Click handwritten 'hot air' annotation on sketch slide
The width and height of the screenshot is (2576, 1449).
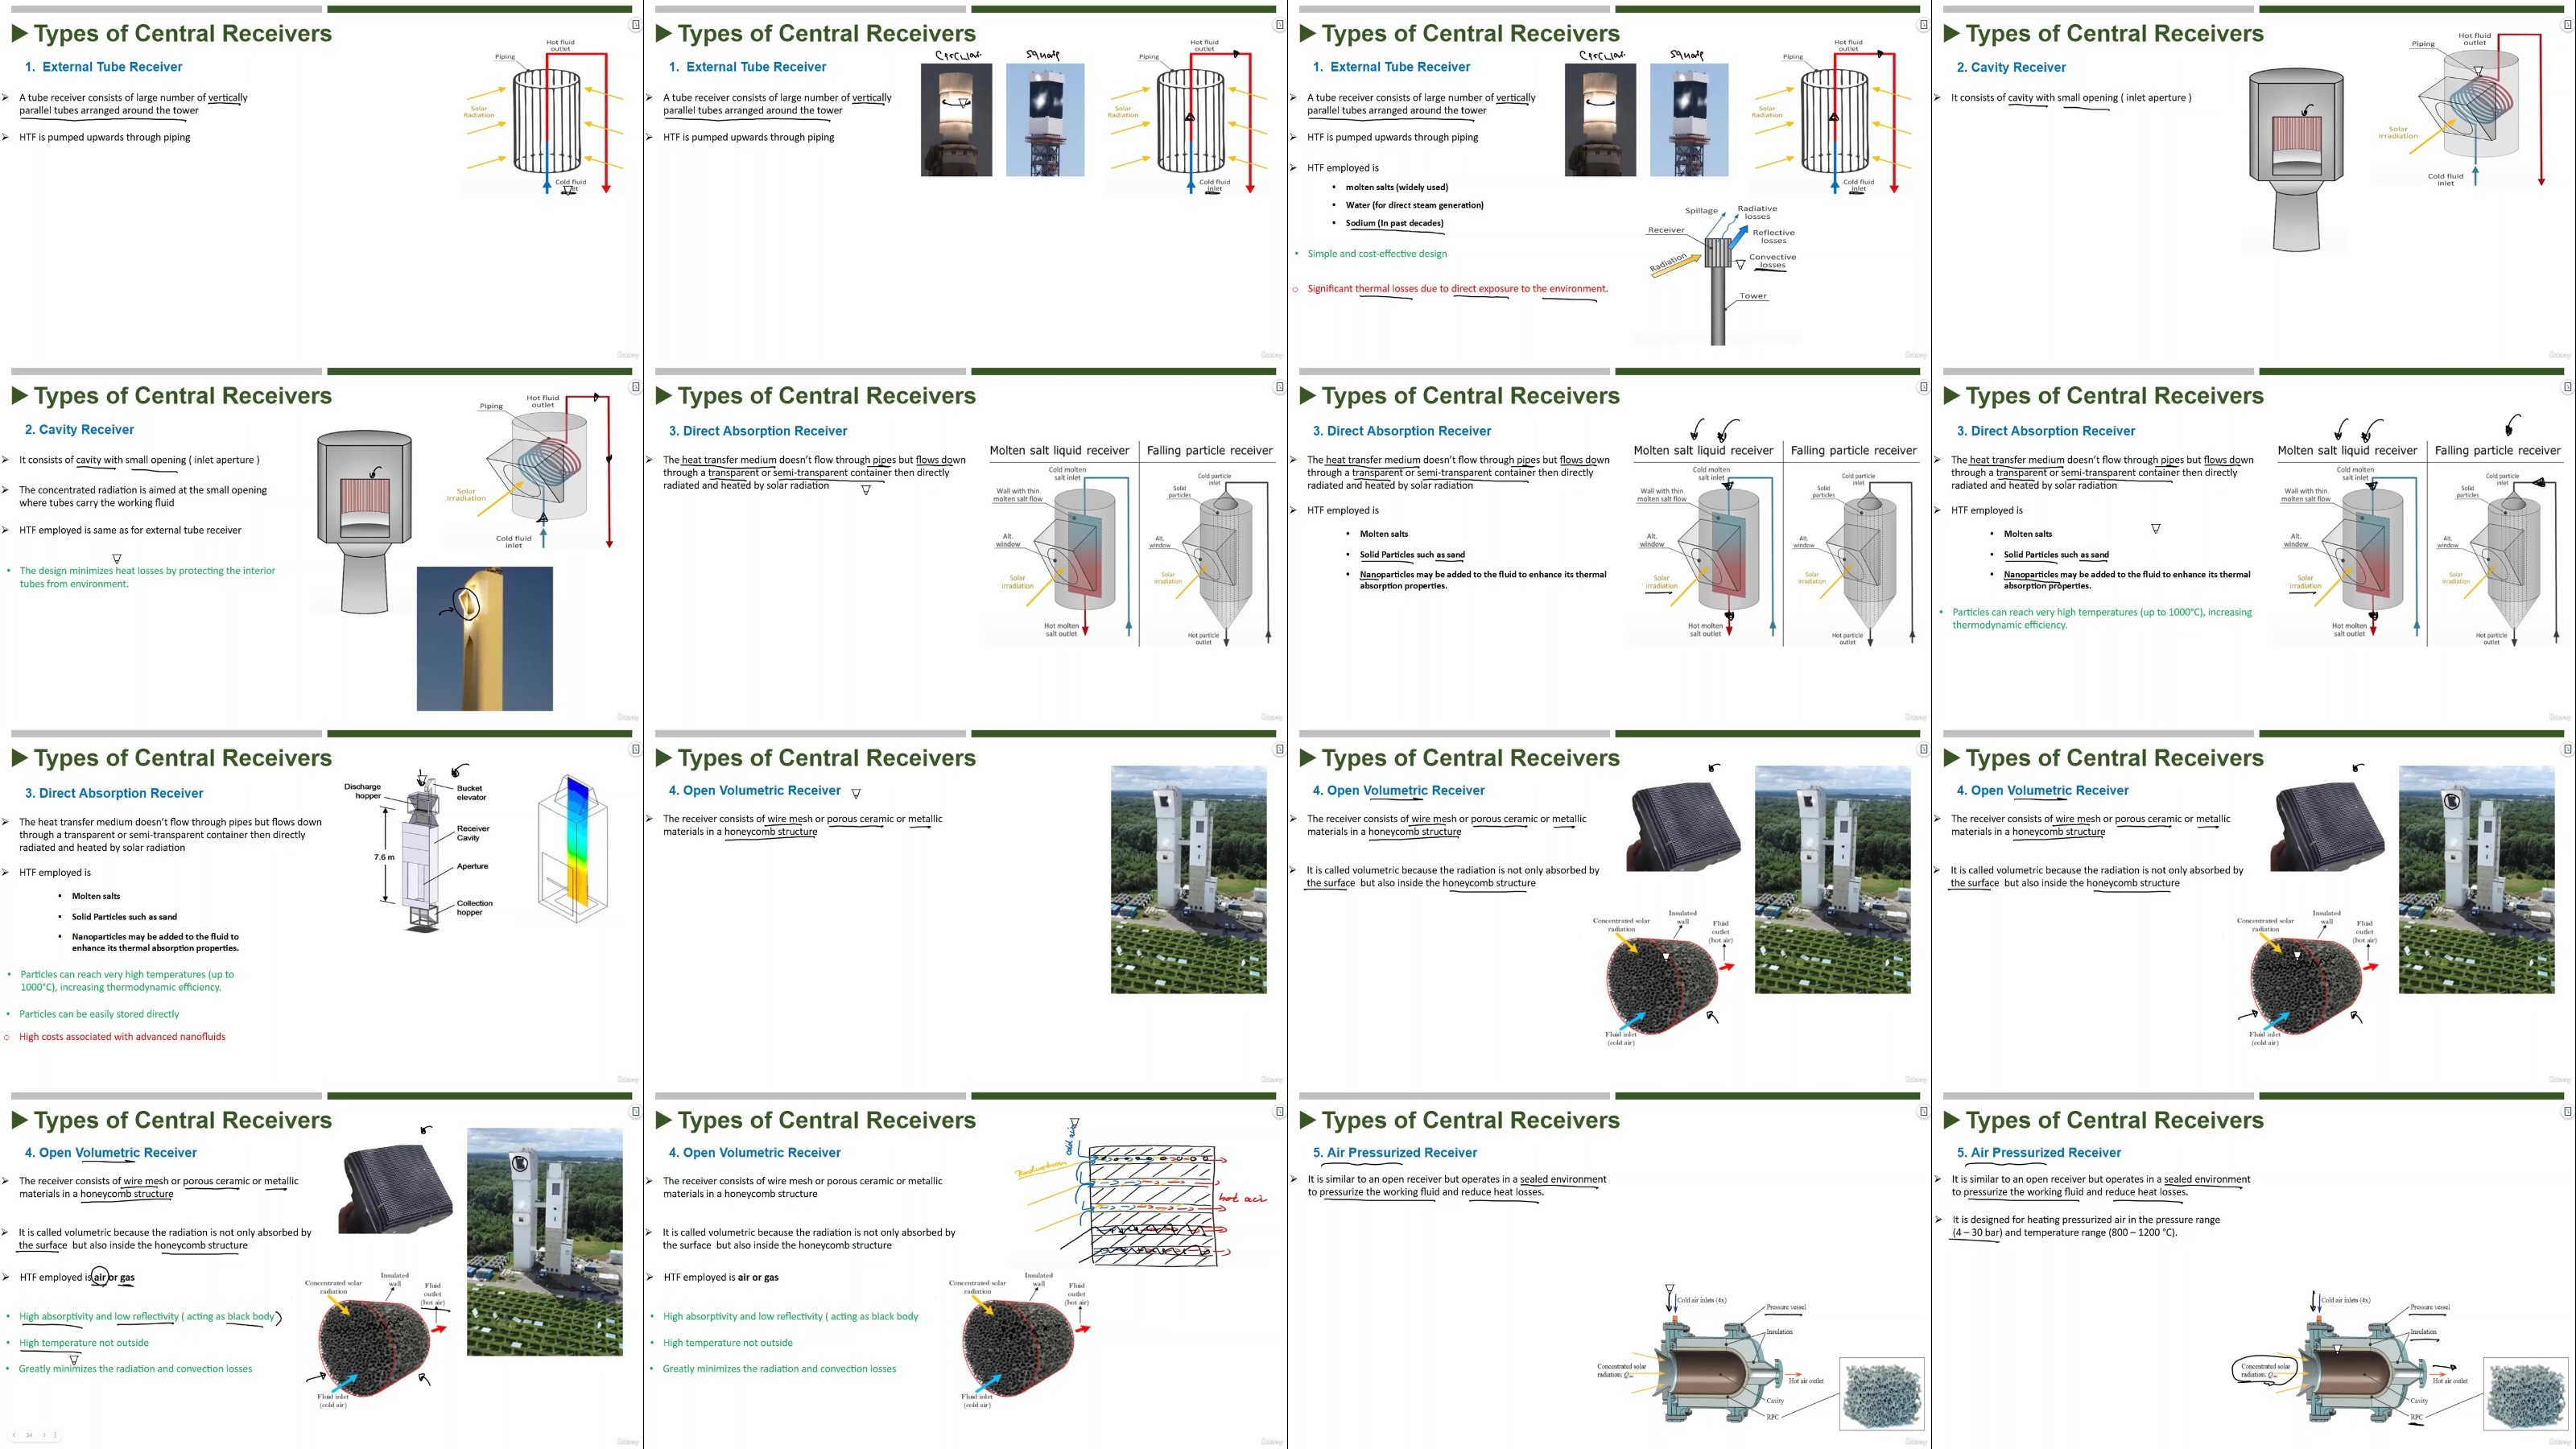[1241, 1197]
